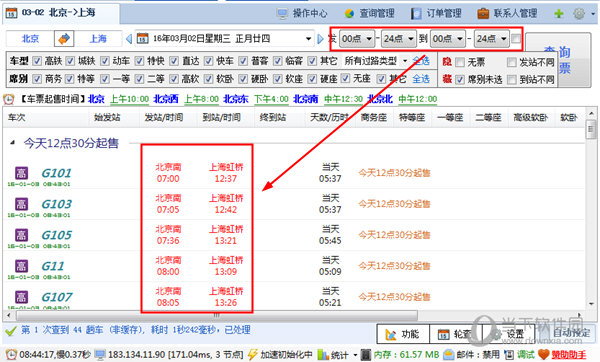Select the 03-02 北京->上海 tab
Viewport: 600px width, 362px height.
(x=61, y=13)
